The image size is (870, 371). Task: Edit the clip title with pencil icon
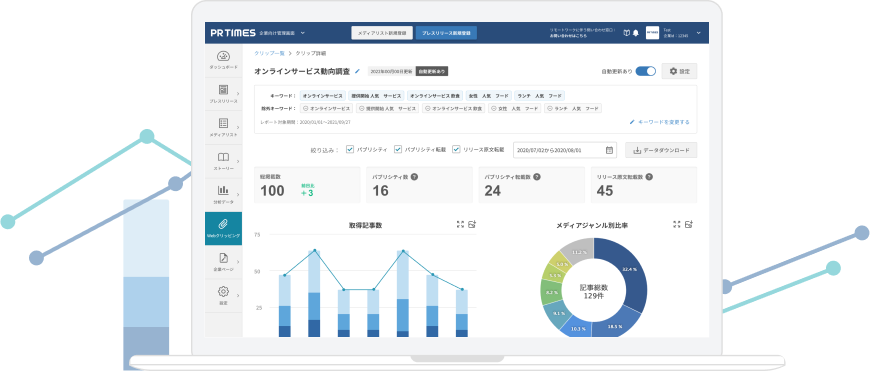pos(357,71)
